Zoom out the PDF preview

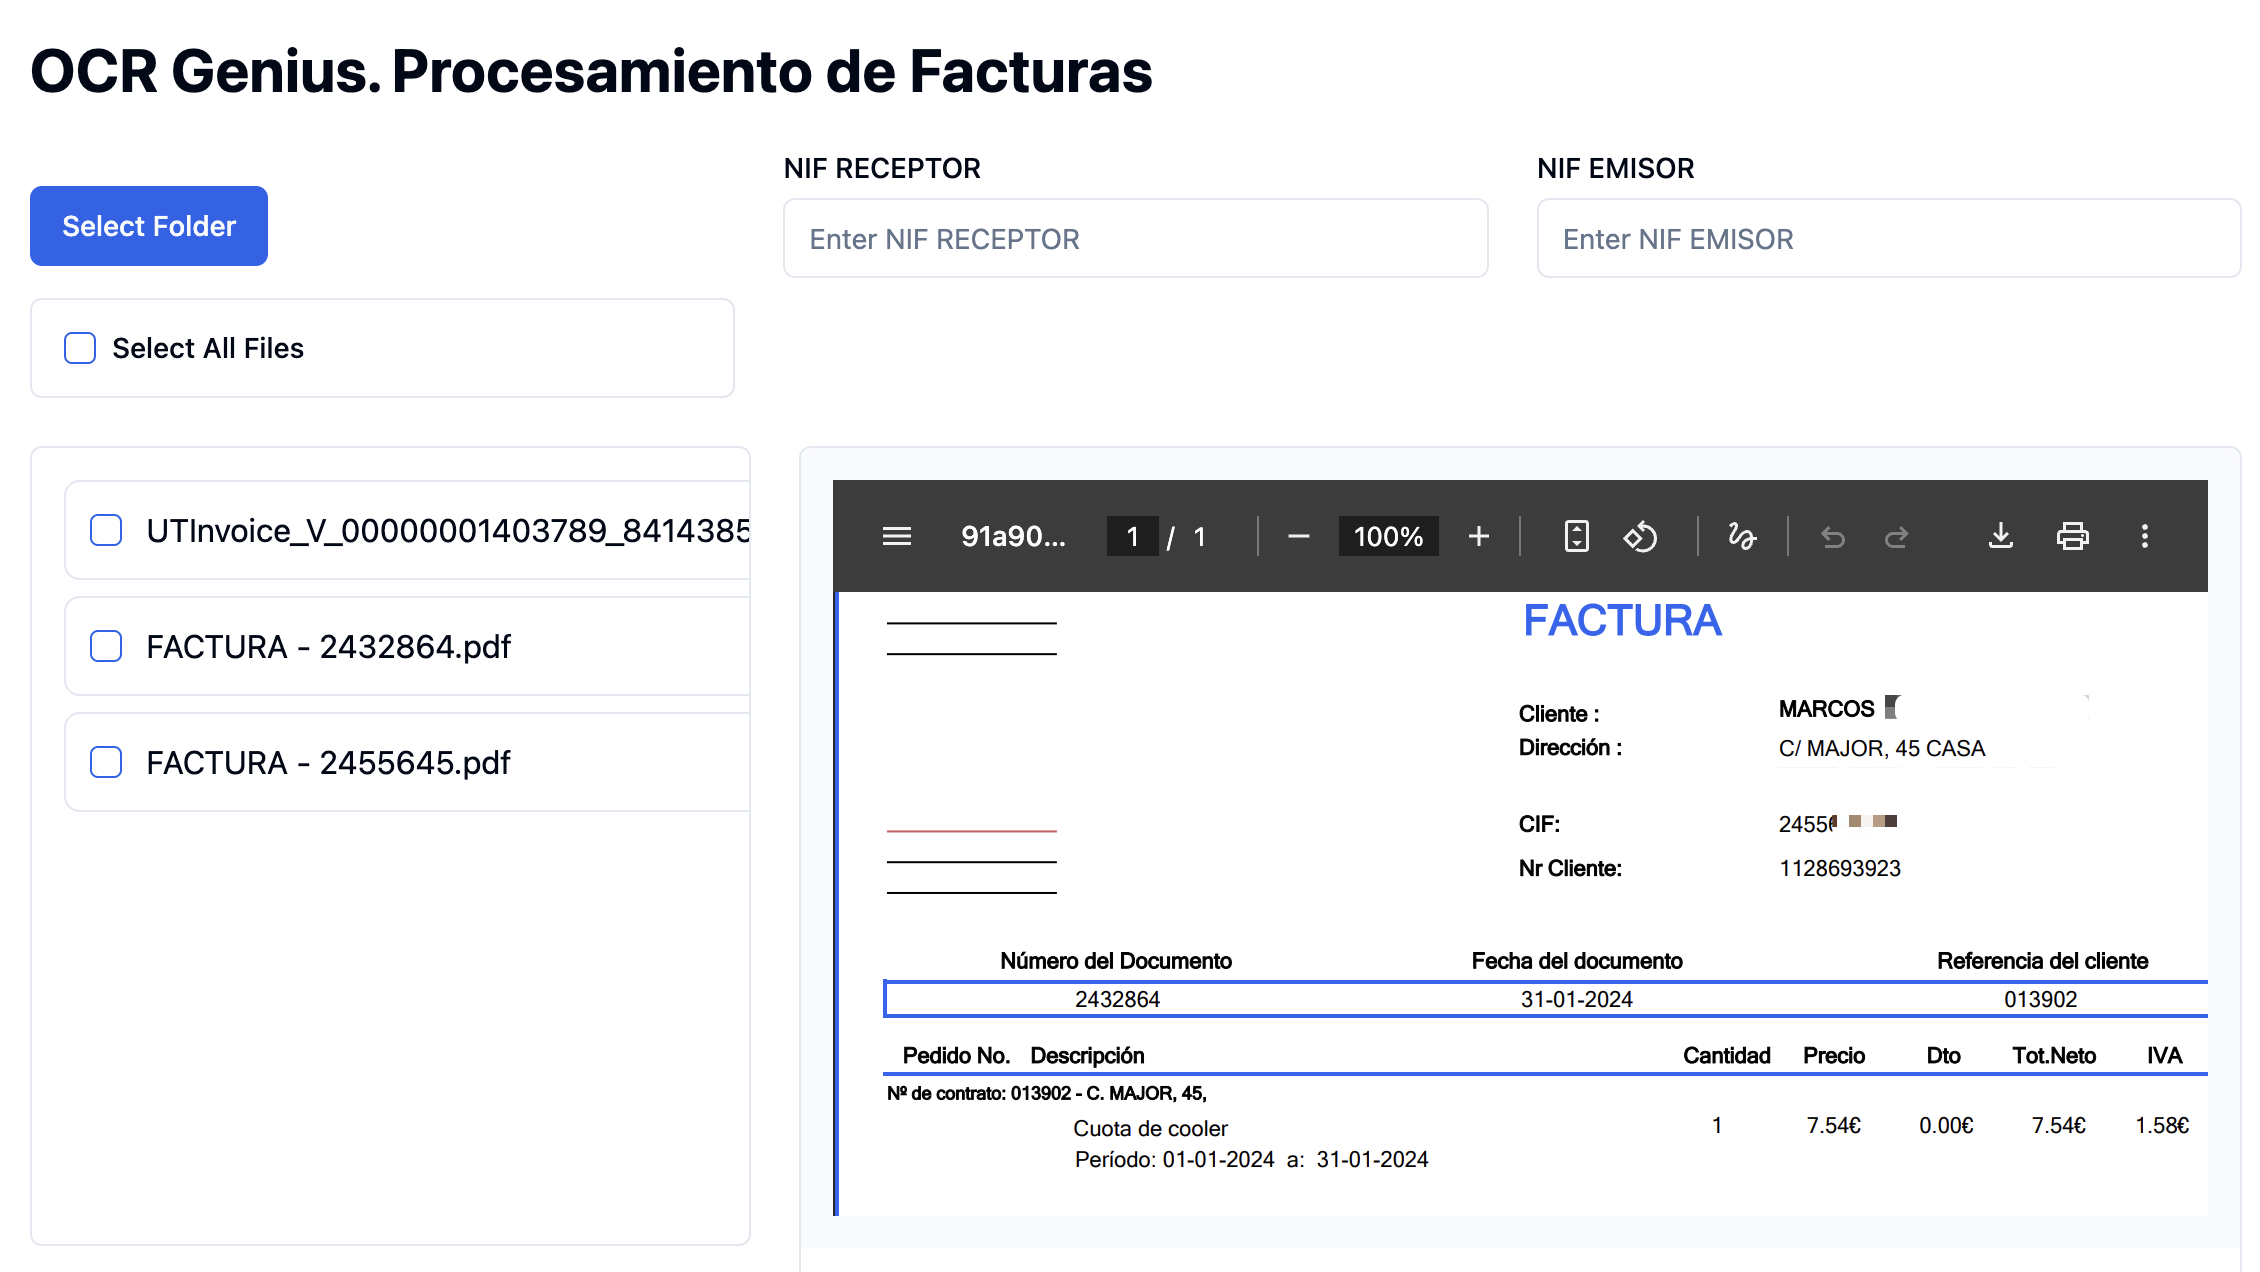[x=1299, y=537]
